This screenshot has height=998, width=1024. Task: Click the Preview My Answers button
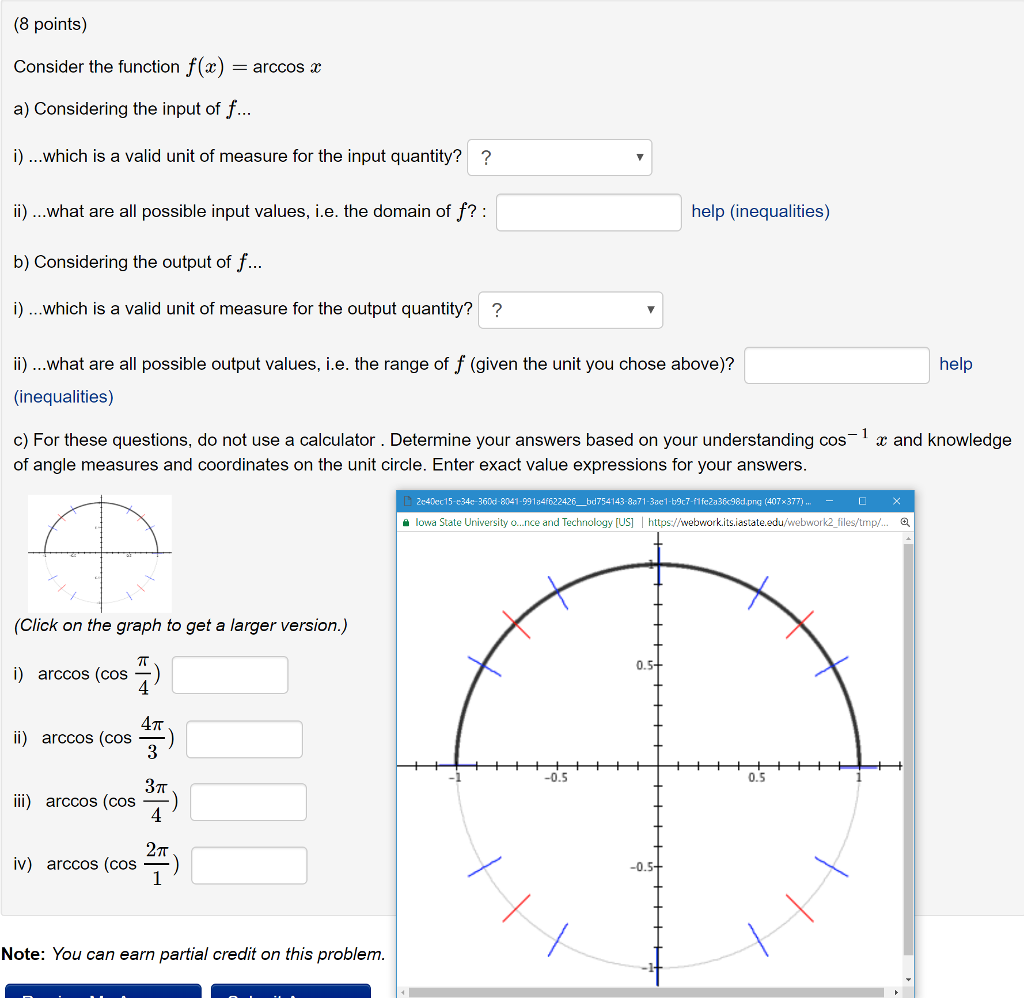[103, 992]
